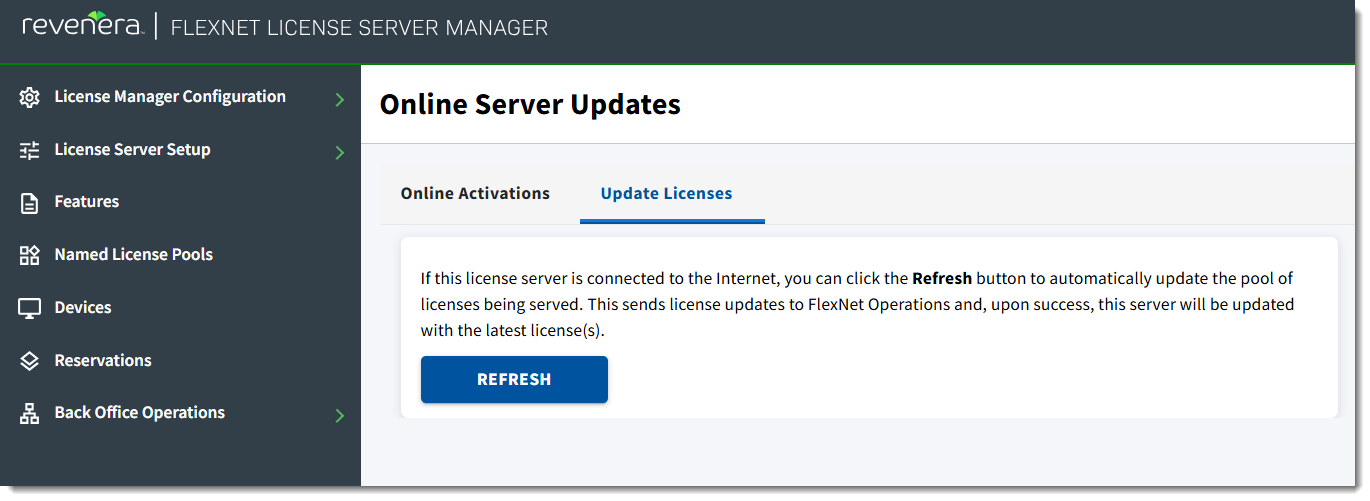Navigate to Reservations
1370x501 pixels.
103,361
